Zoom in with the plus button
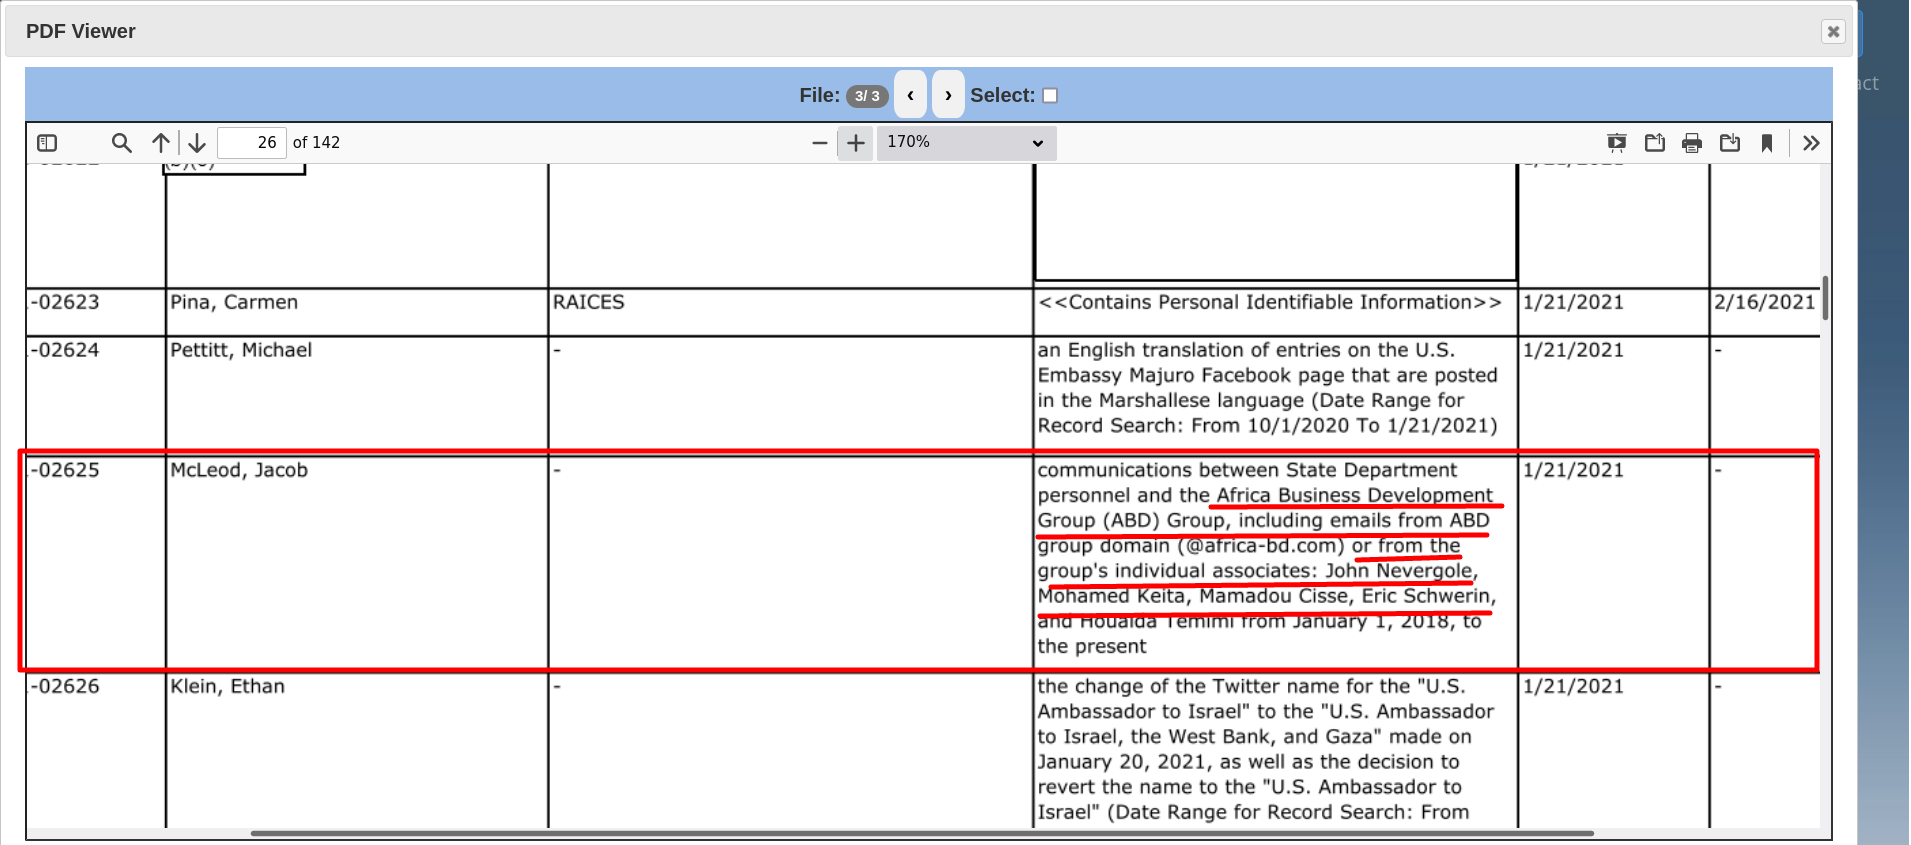 pos(856,143)
